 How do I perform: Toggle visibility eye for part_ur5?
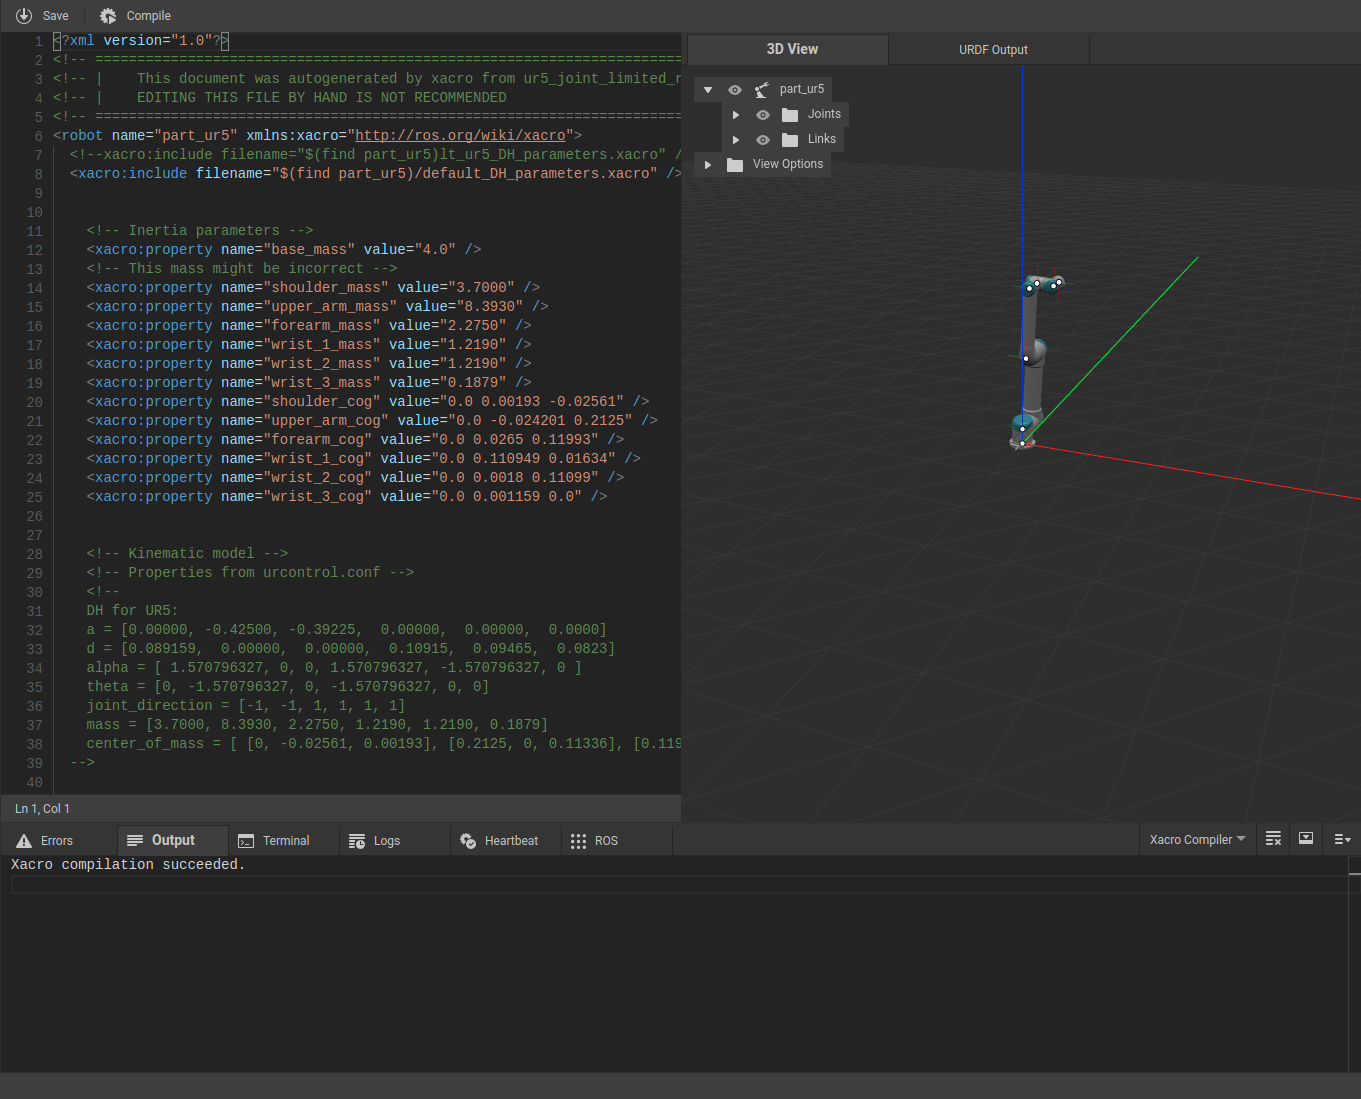click(735, 90)
